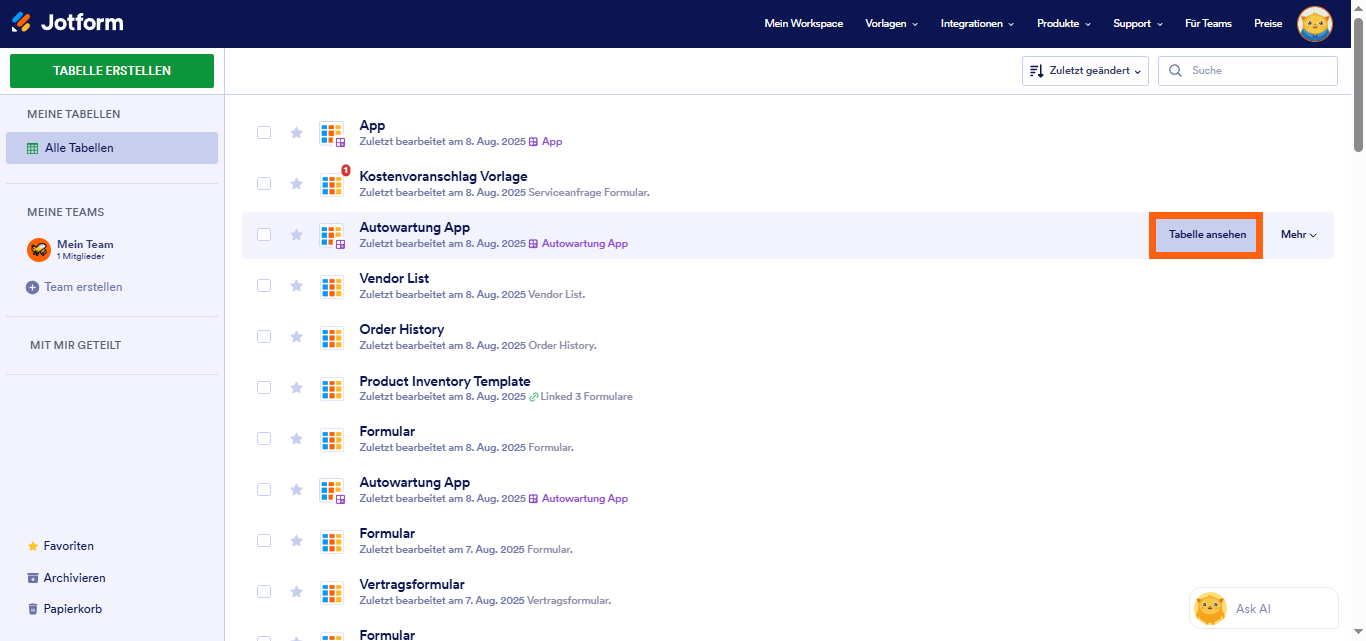Click Linked 3 Formulare text
Screen dimensions: 1366x641
(586, 397)
